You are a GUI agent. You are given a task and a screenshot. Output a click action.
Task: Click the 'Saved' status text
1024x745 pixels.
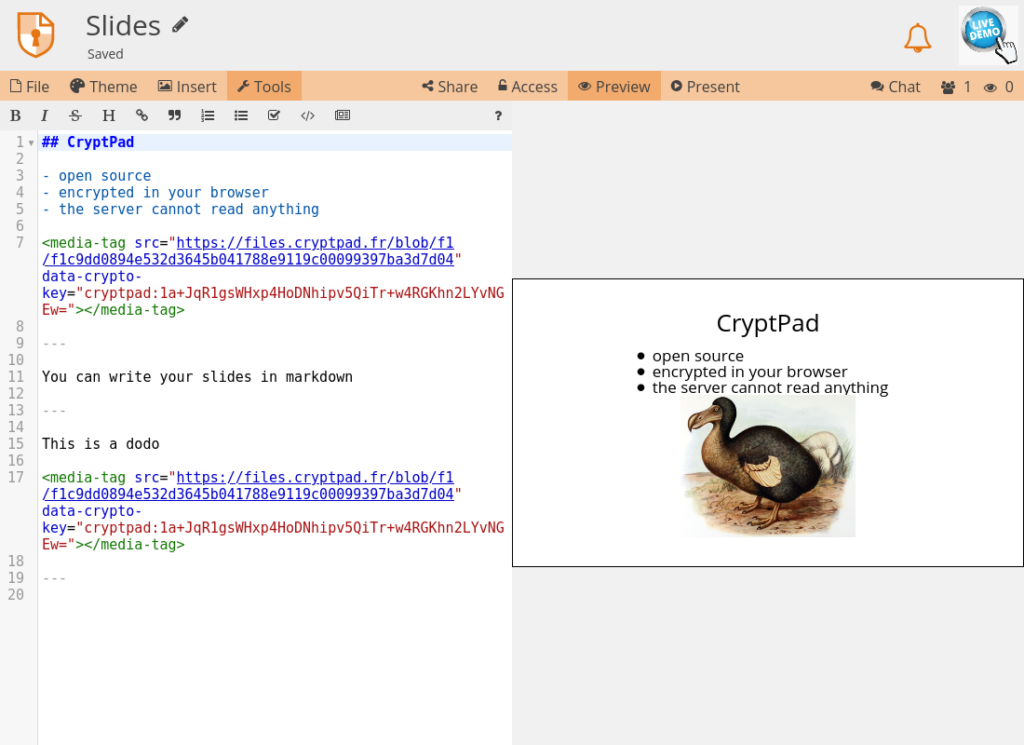pos(105,54)
